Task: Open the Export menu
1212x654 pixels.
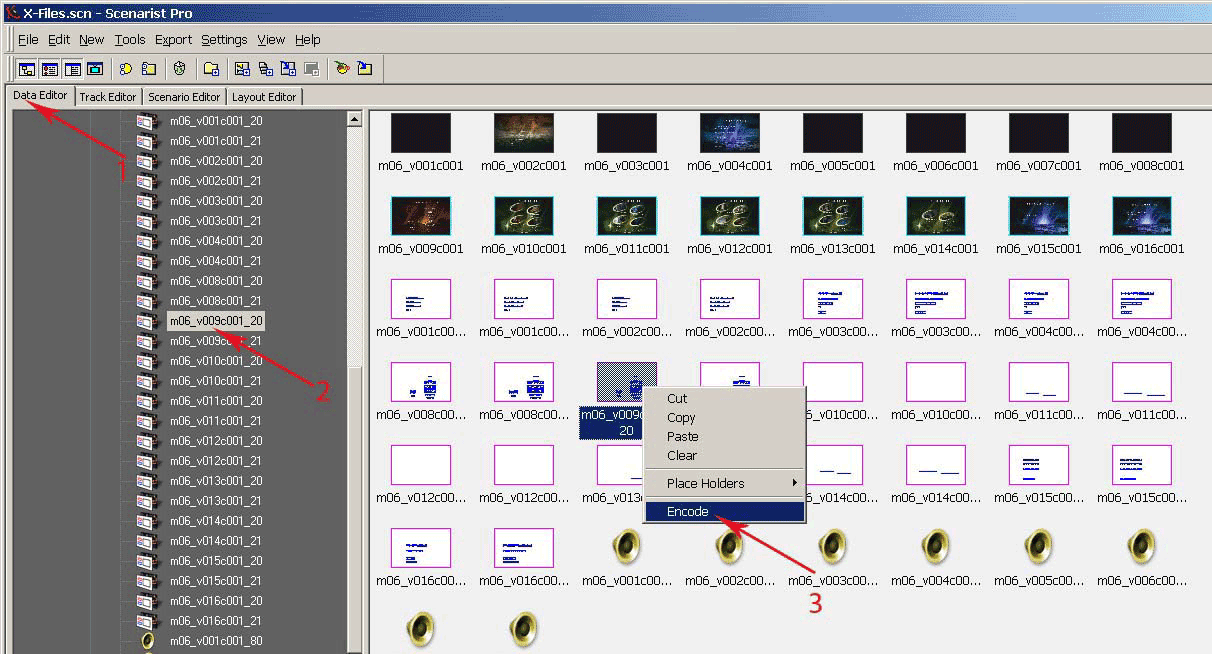Action: [173, 40]
